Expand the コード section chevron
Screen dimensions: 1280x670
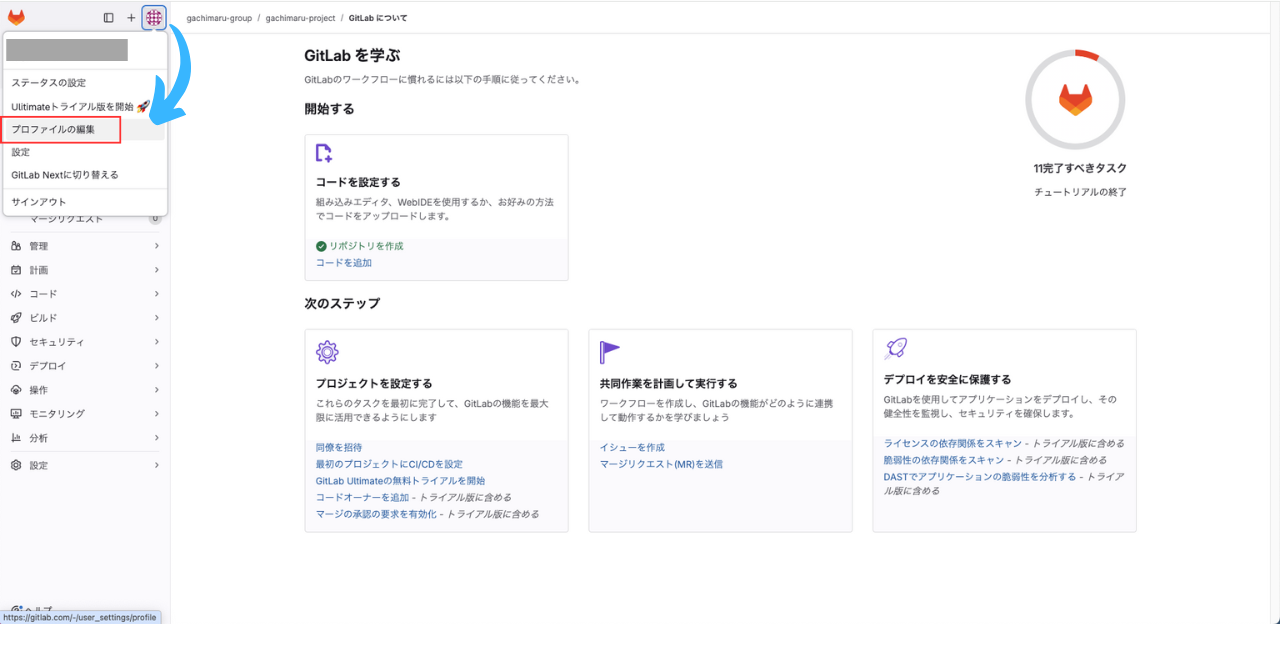click(x=157, y=294)
